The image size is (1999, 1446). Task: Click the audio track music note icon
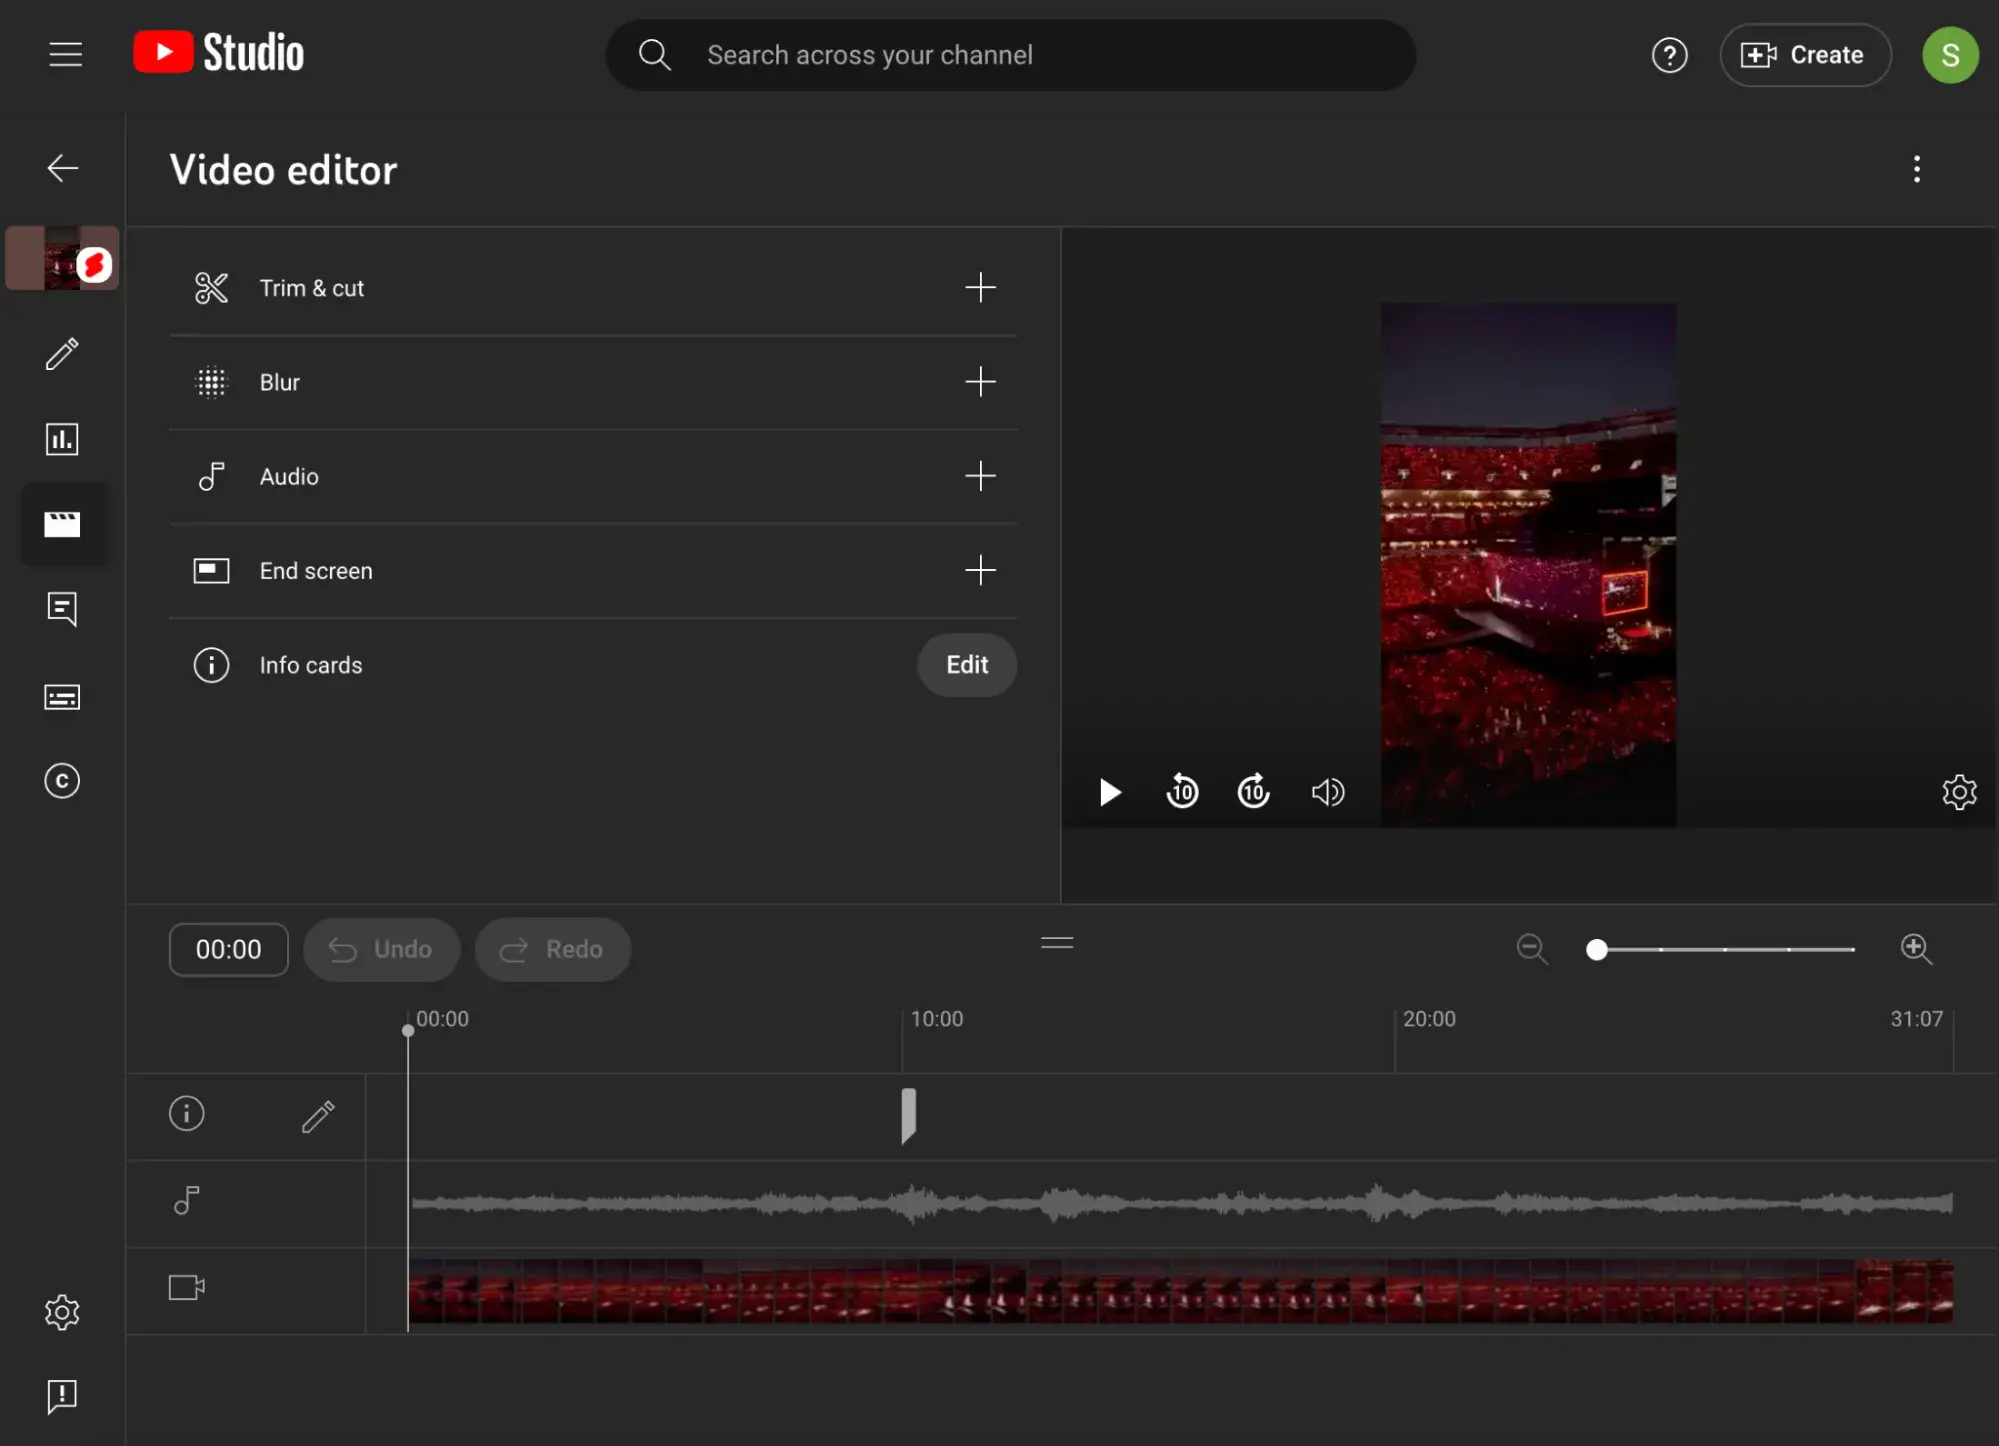pyautogui.click(x=186, y=1200)
